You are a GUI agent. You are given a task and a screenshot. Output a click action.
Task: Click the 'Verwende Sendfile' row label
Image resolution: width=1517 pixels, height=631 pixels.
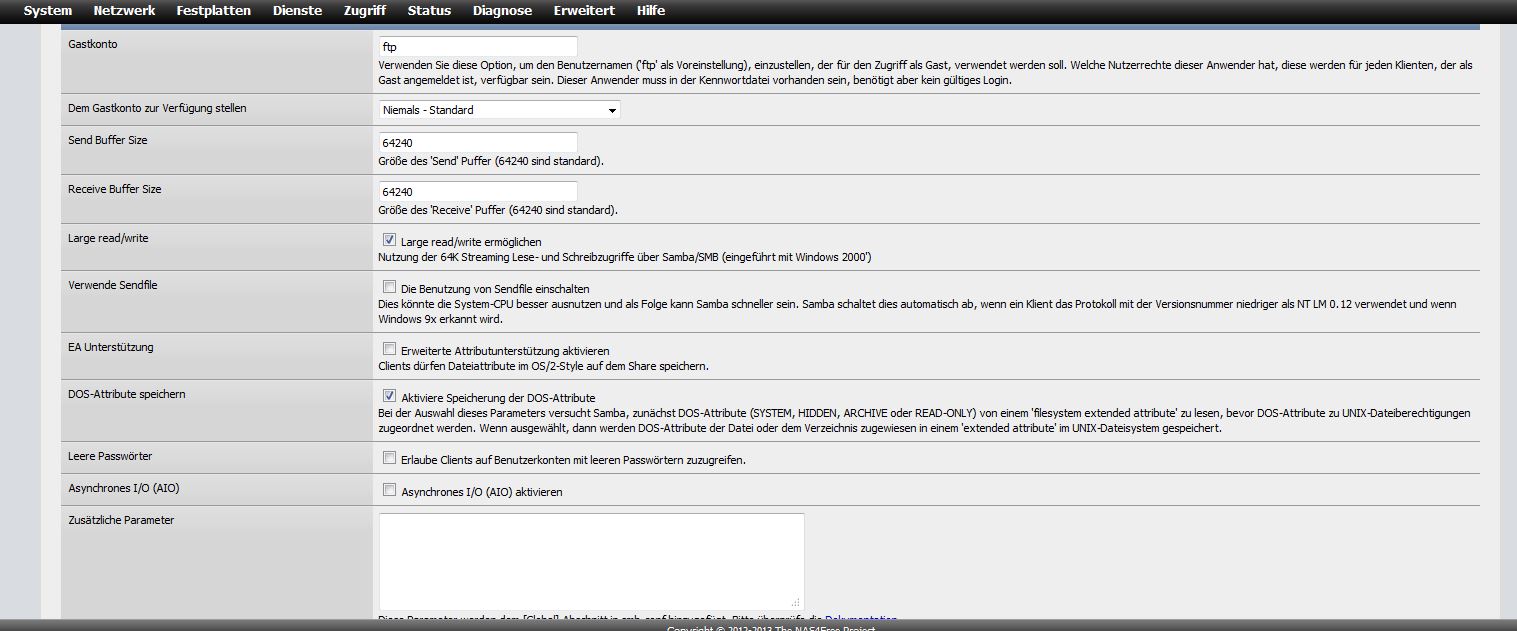[113, 286]
